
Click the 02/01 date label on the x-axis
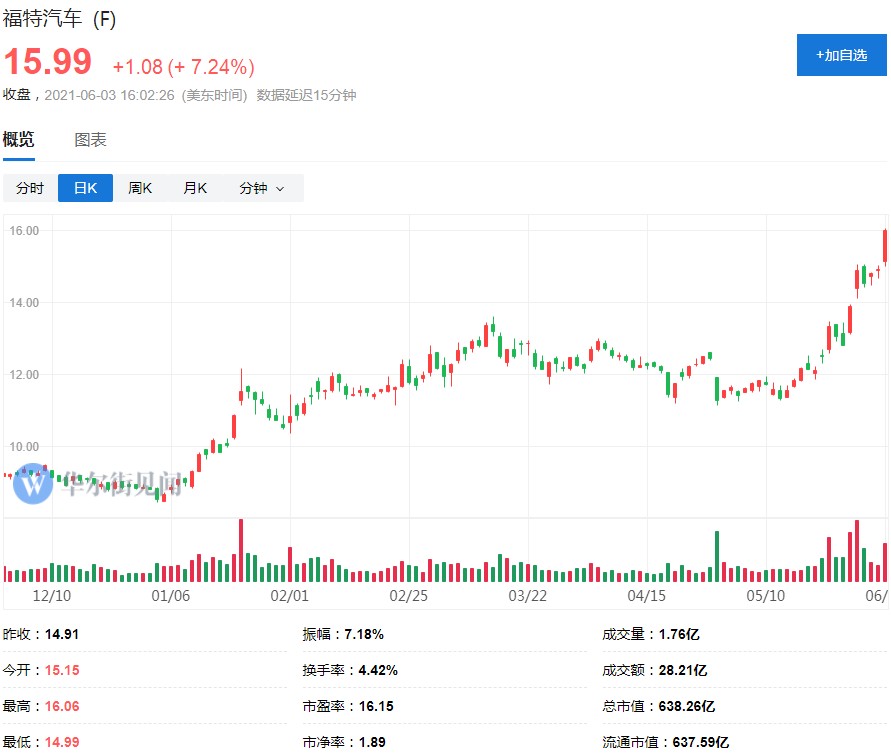288,596
